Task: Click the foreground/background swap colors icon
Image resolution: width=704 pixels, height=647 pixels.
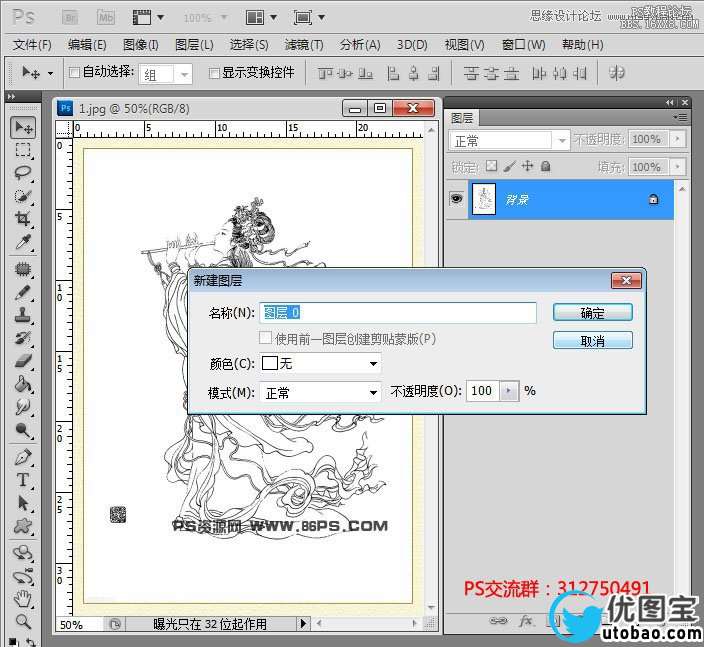Action: pos(31,642)
